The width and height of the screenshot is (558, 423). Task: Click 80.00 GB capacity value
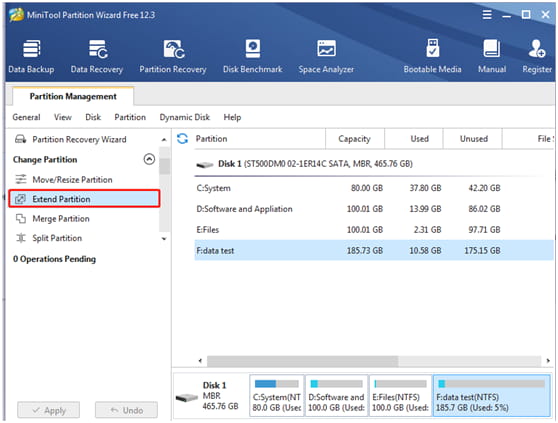[367, 188]
